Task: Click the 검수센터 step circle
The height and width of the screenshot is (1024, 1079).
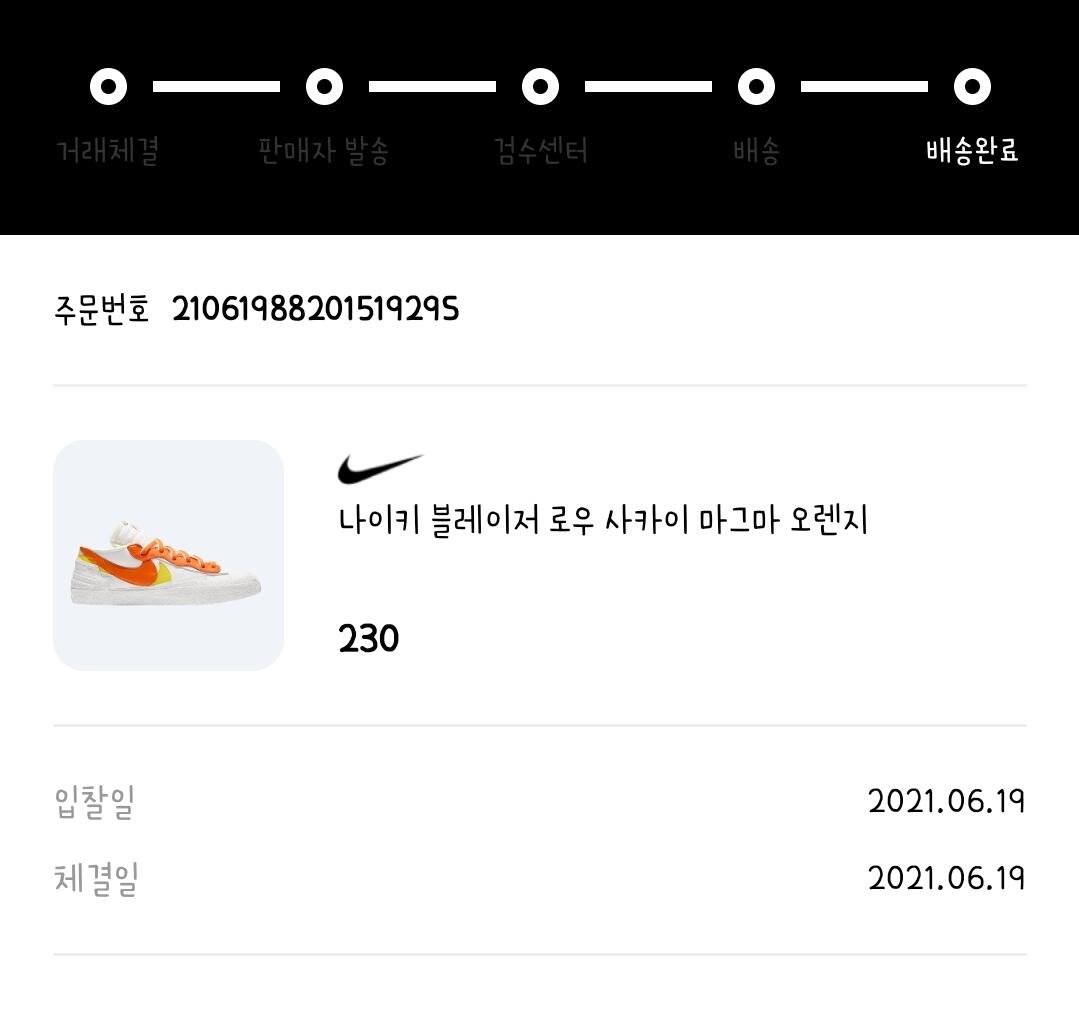Action: 541,87
